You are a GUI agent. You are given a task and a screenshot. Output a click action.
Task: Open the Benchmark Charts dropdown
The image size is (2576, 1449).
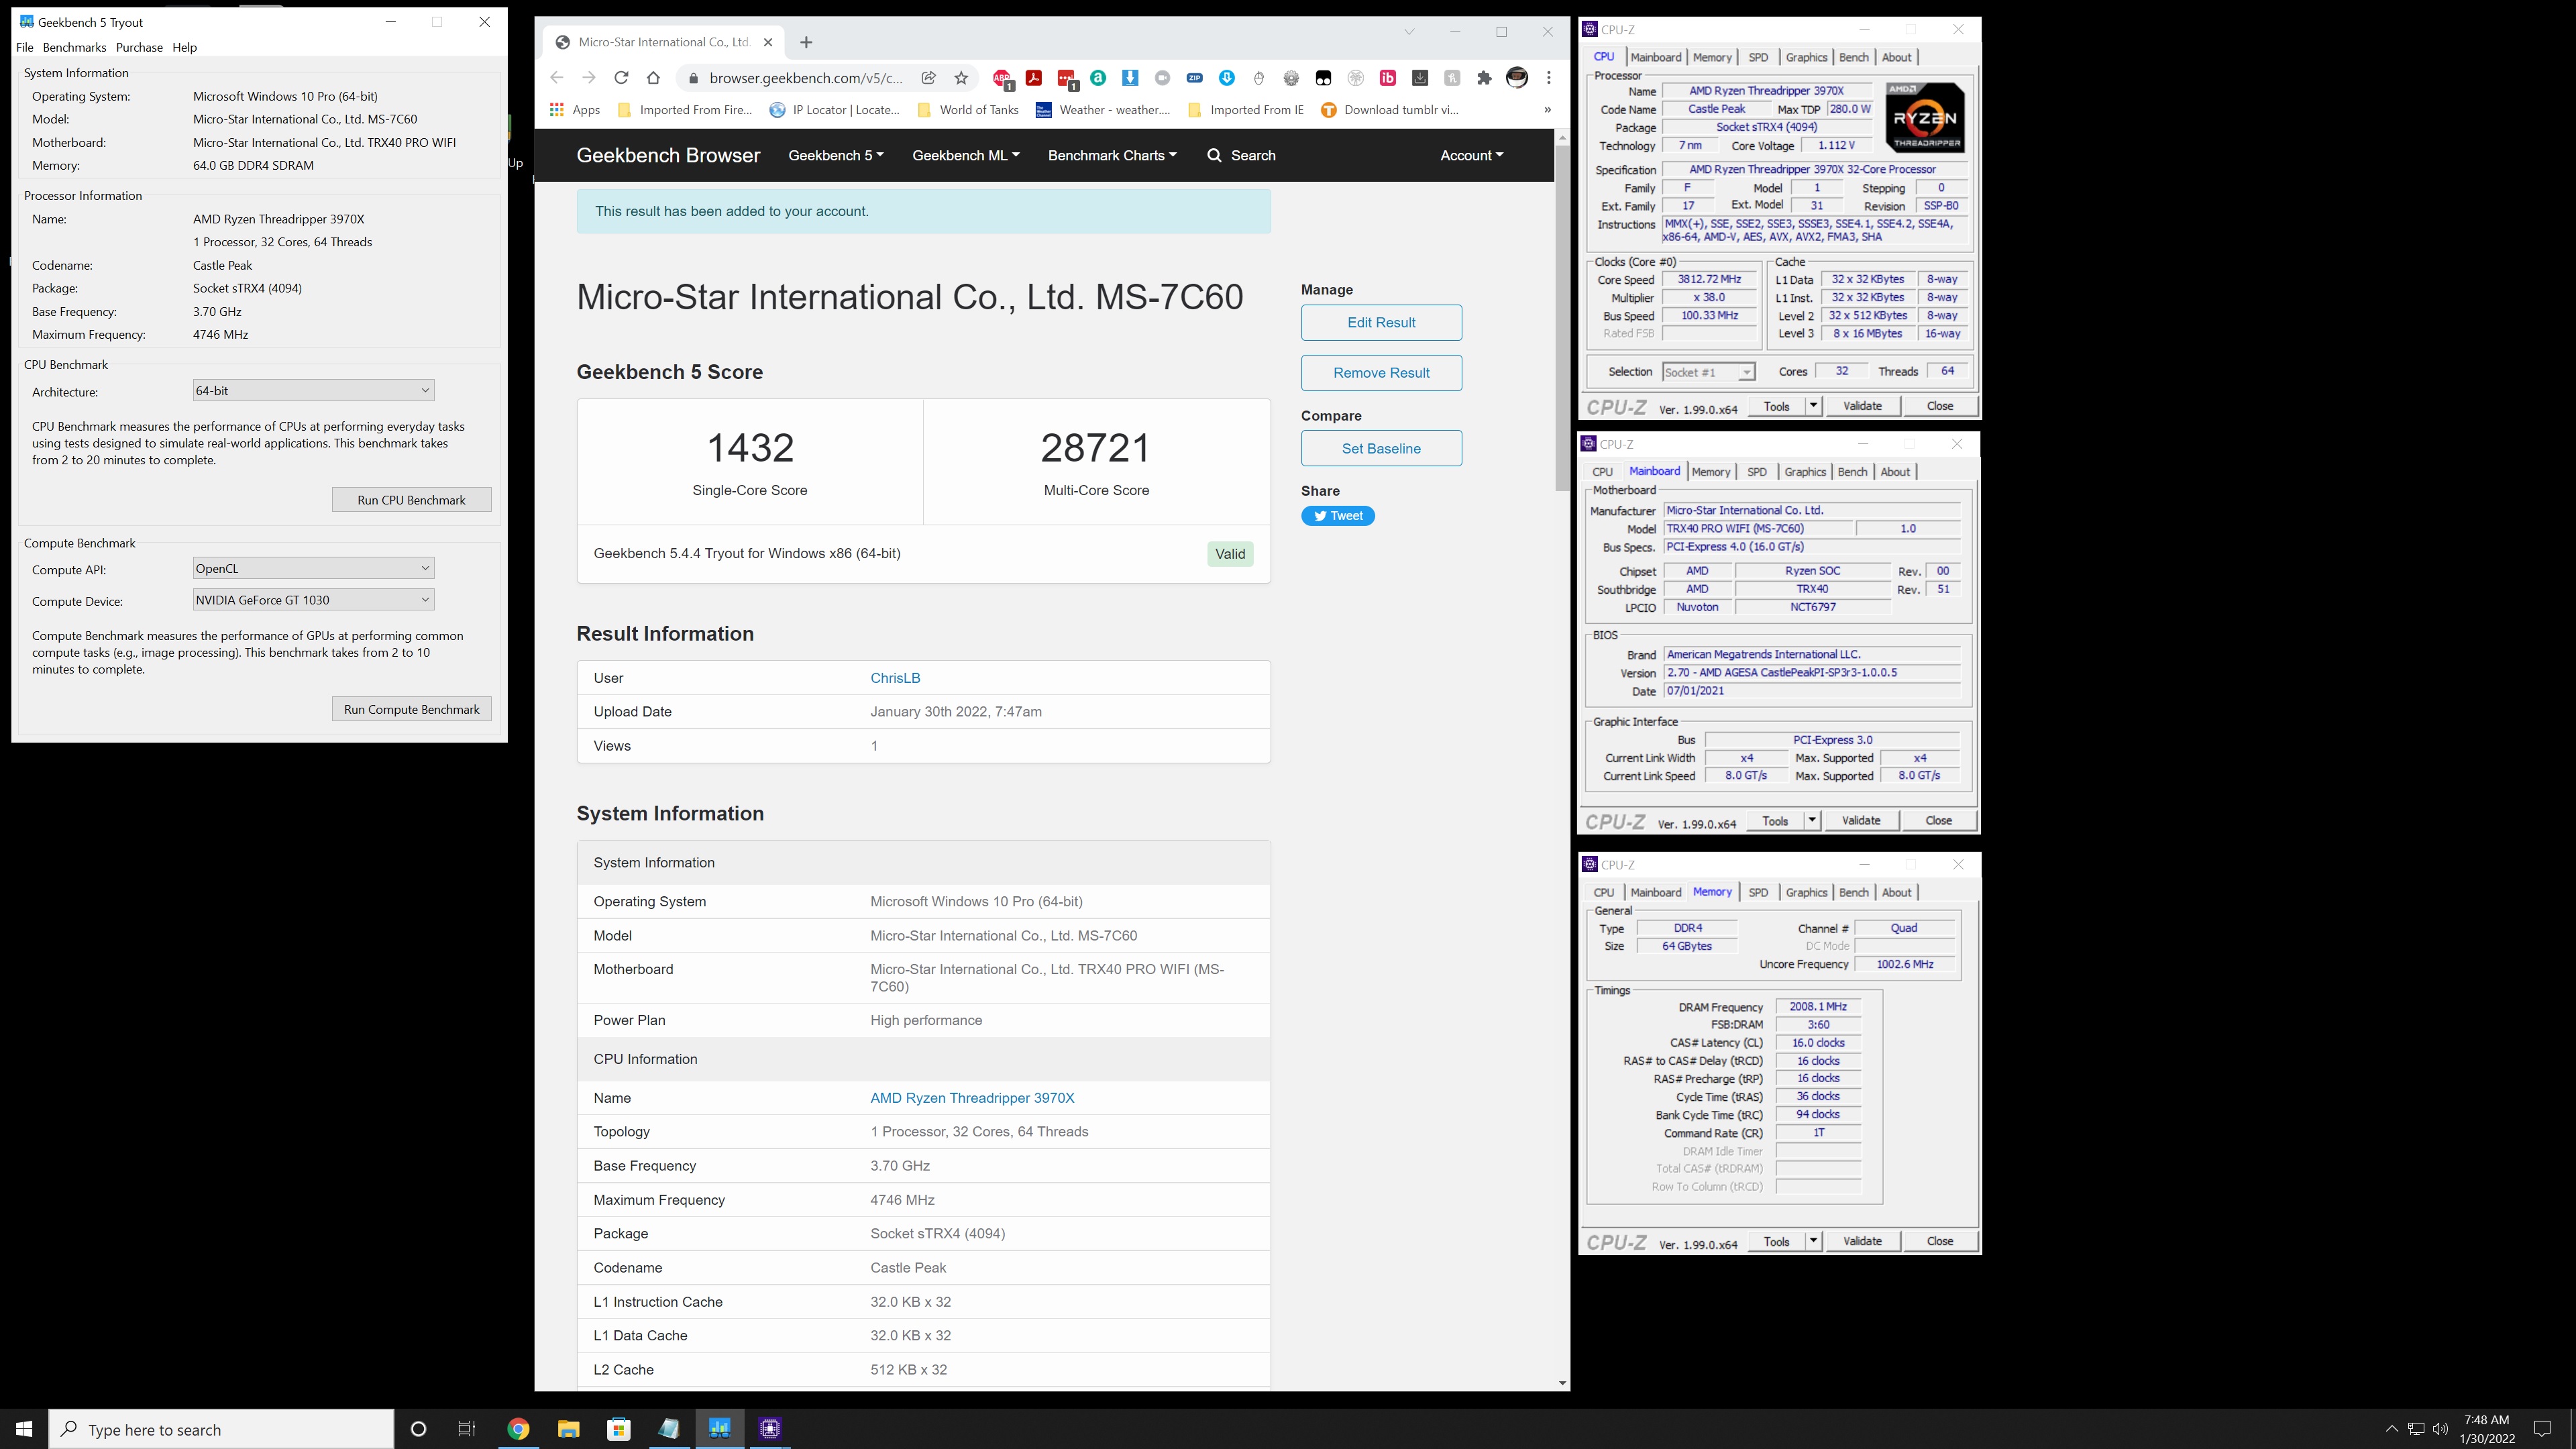[1112, 155]
